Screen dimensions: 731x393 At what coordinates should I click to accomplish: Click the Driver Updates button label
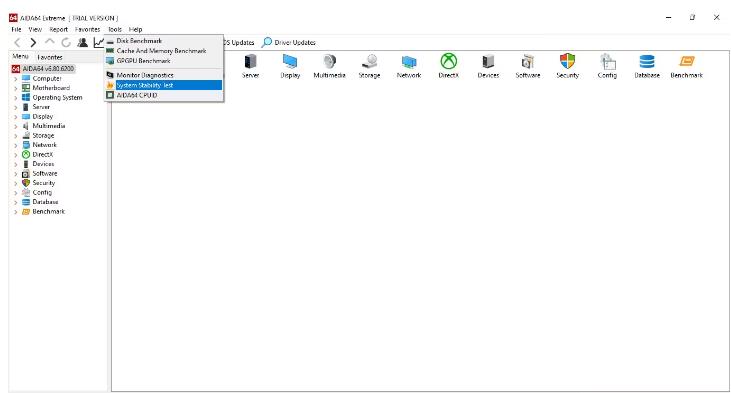coord(295,42)
